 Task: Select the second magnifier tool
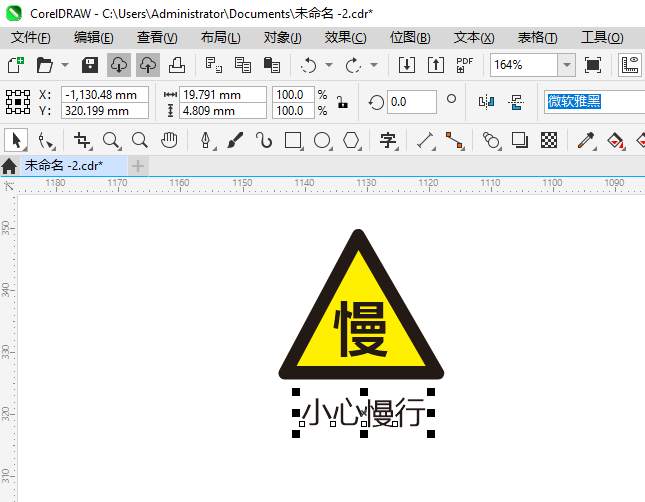[140, 140]
